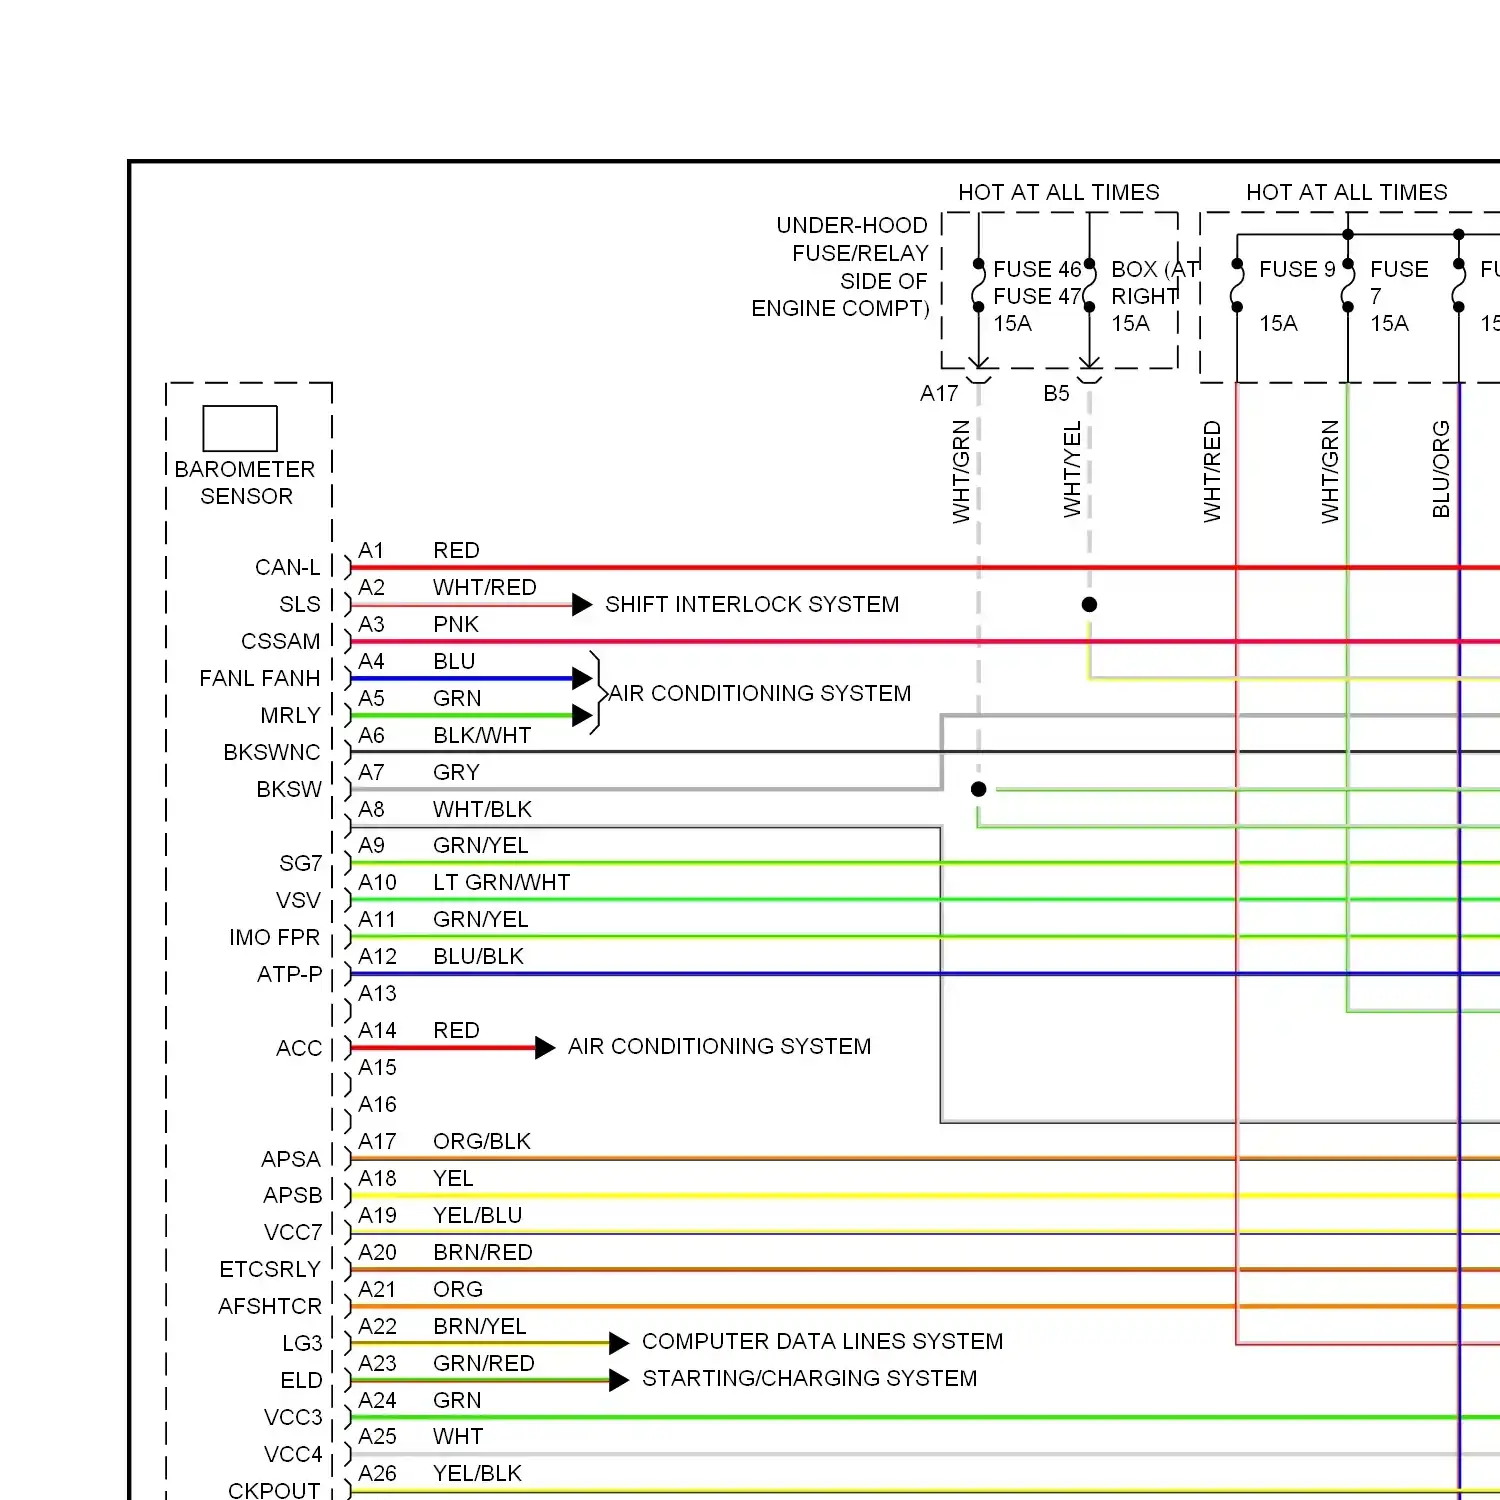The width and height of the screenshot is (1500, 1500).
Task: Click the BRN/YEL label at A22
Action: pyautogui.click(x=480, y=1326)
